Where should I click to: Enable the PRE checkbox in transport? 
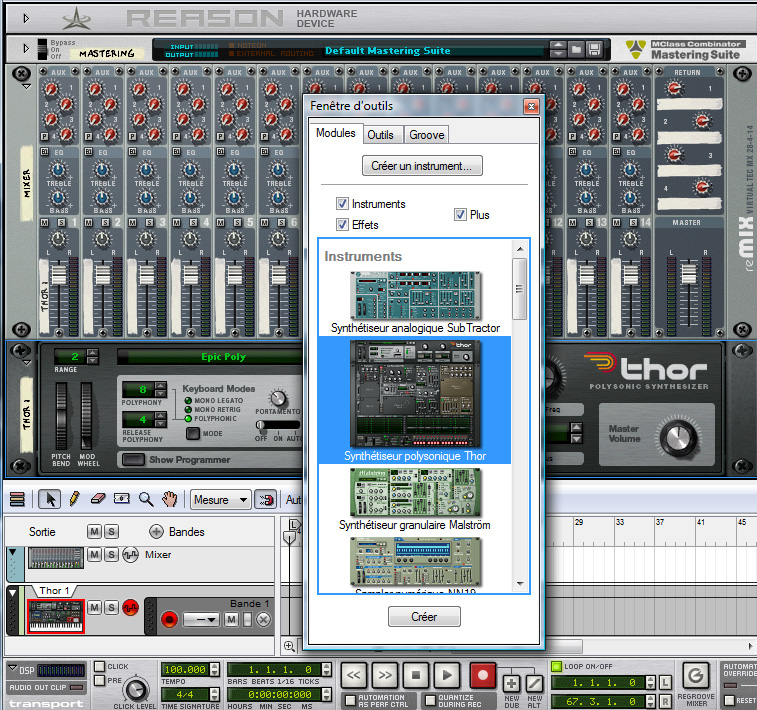tap(99, 681)
